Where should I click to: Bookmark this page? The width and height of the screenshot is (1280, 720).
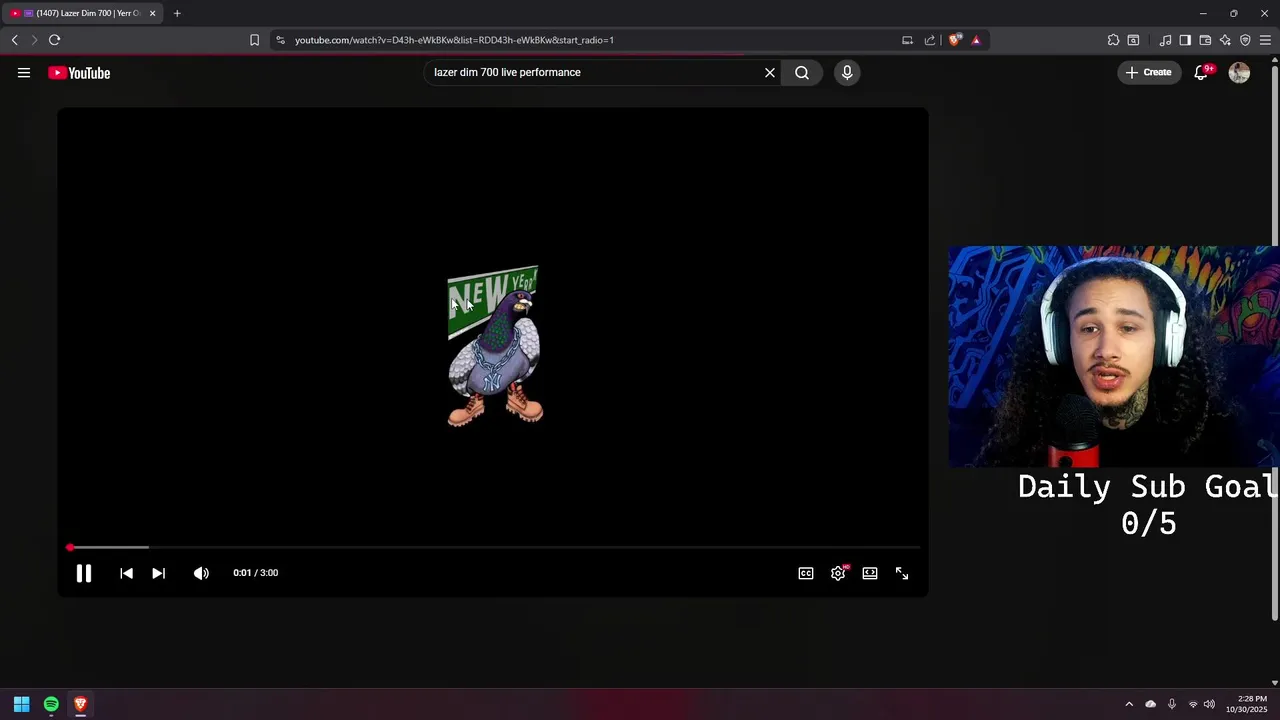tap(254, 40)
